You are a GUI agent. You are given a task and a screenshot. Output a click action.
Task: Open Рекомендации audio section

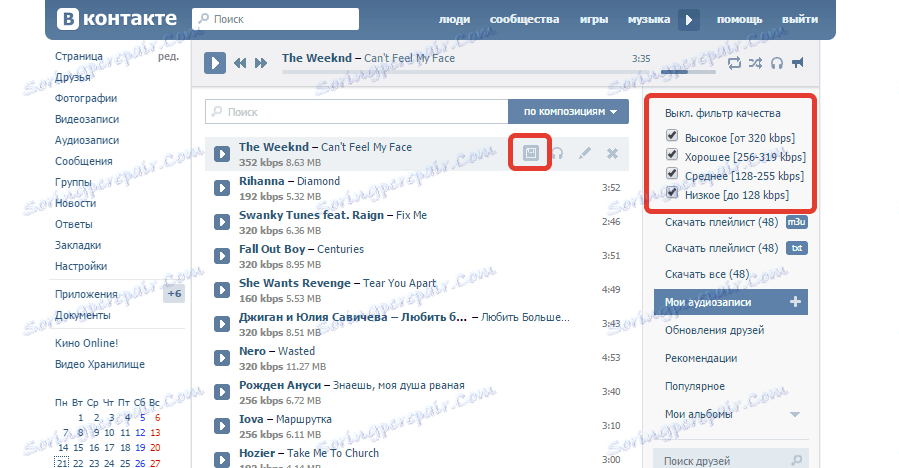[x=701, y=358]
